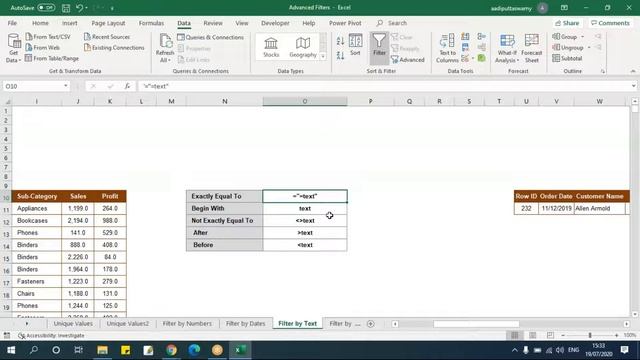Choose From Table/Range

[x=51, y=58]
